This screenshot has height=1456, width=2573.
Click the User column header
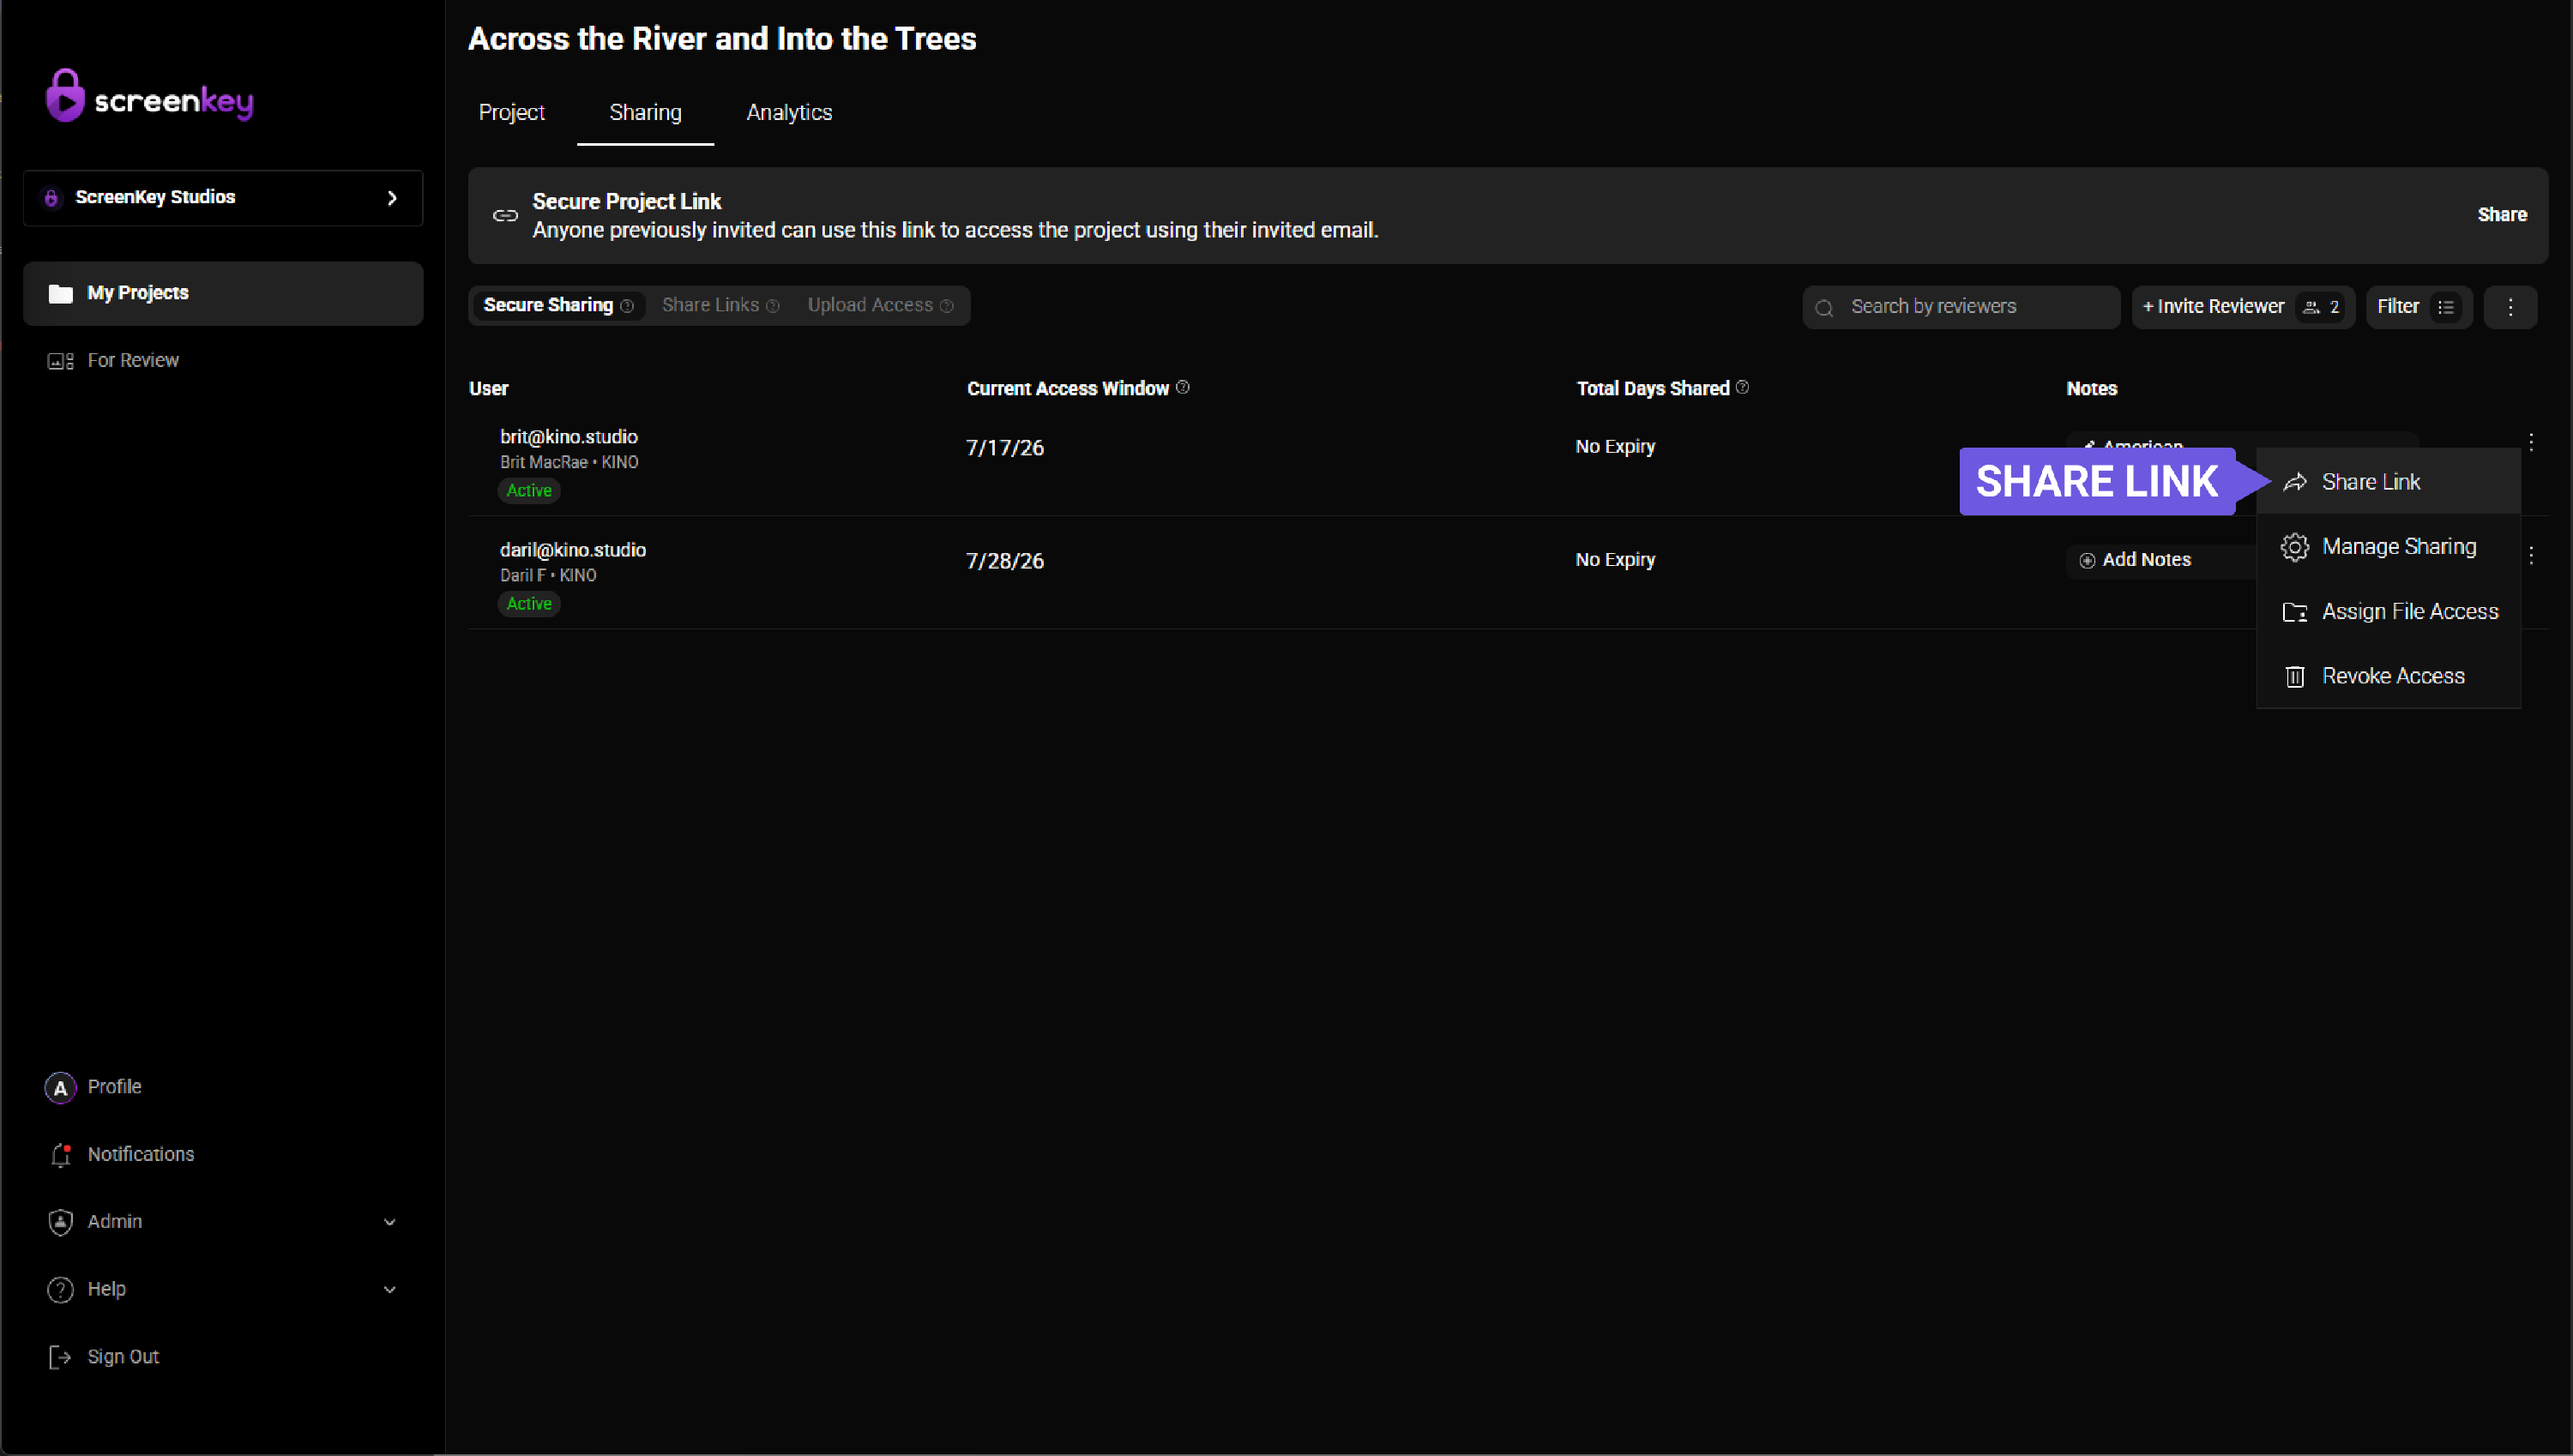tap(489, 388)
